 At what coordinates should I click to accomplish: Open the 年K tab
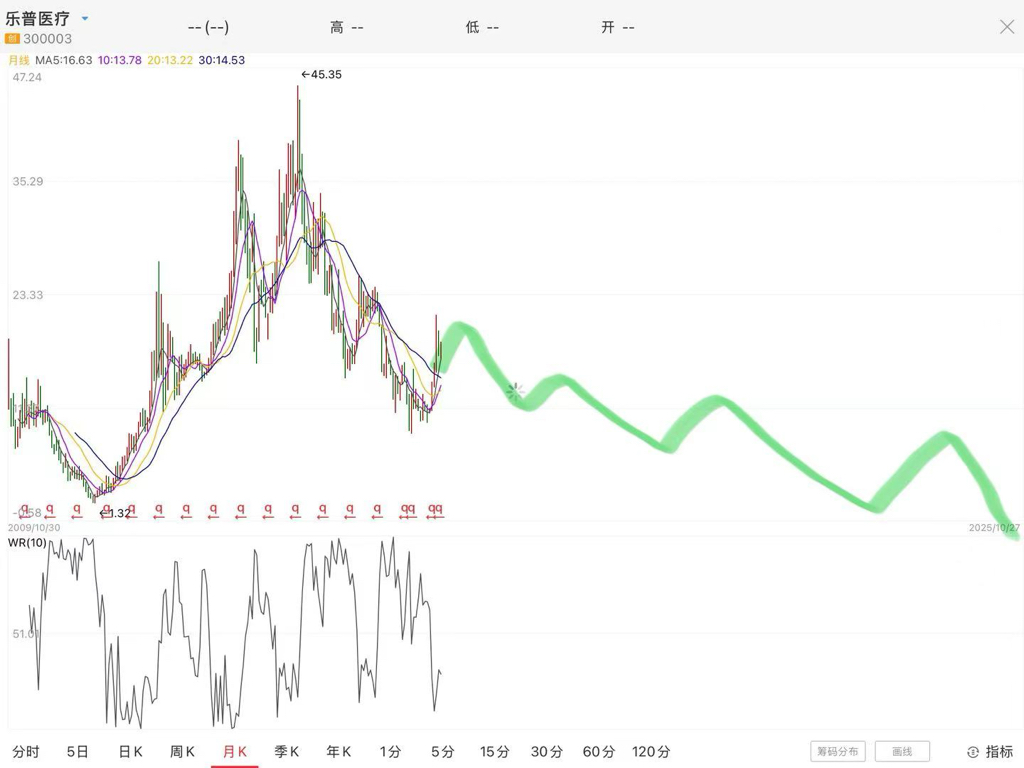click(338, 752)
